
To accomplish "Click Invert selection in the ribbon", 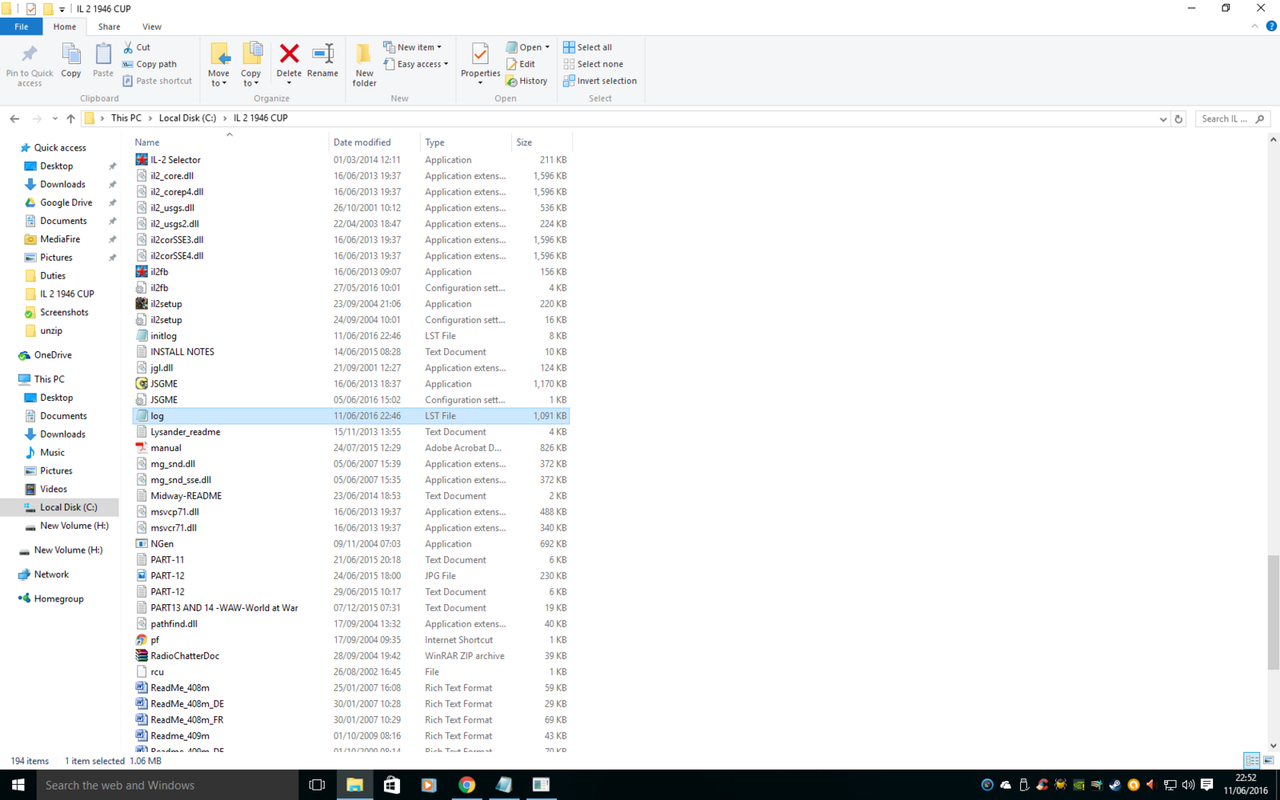I will coord(599,81).
